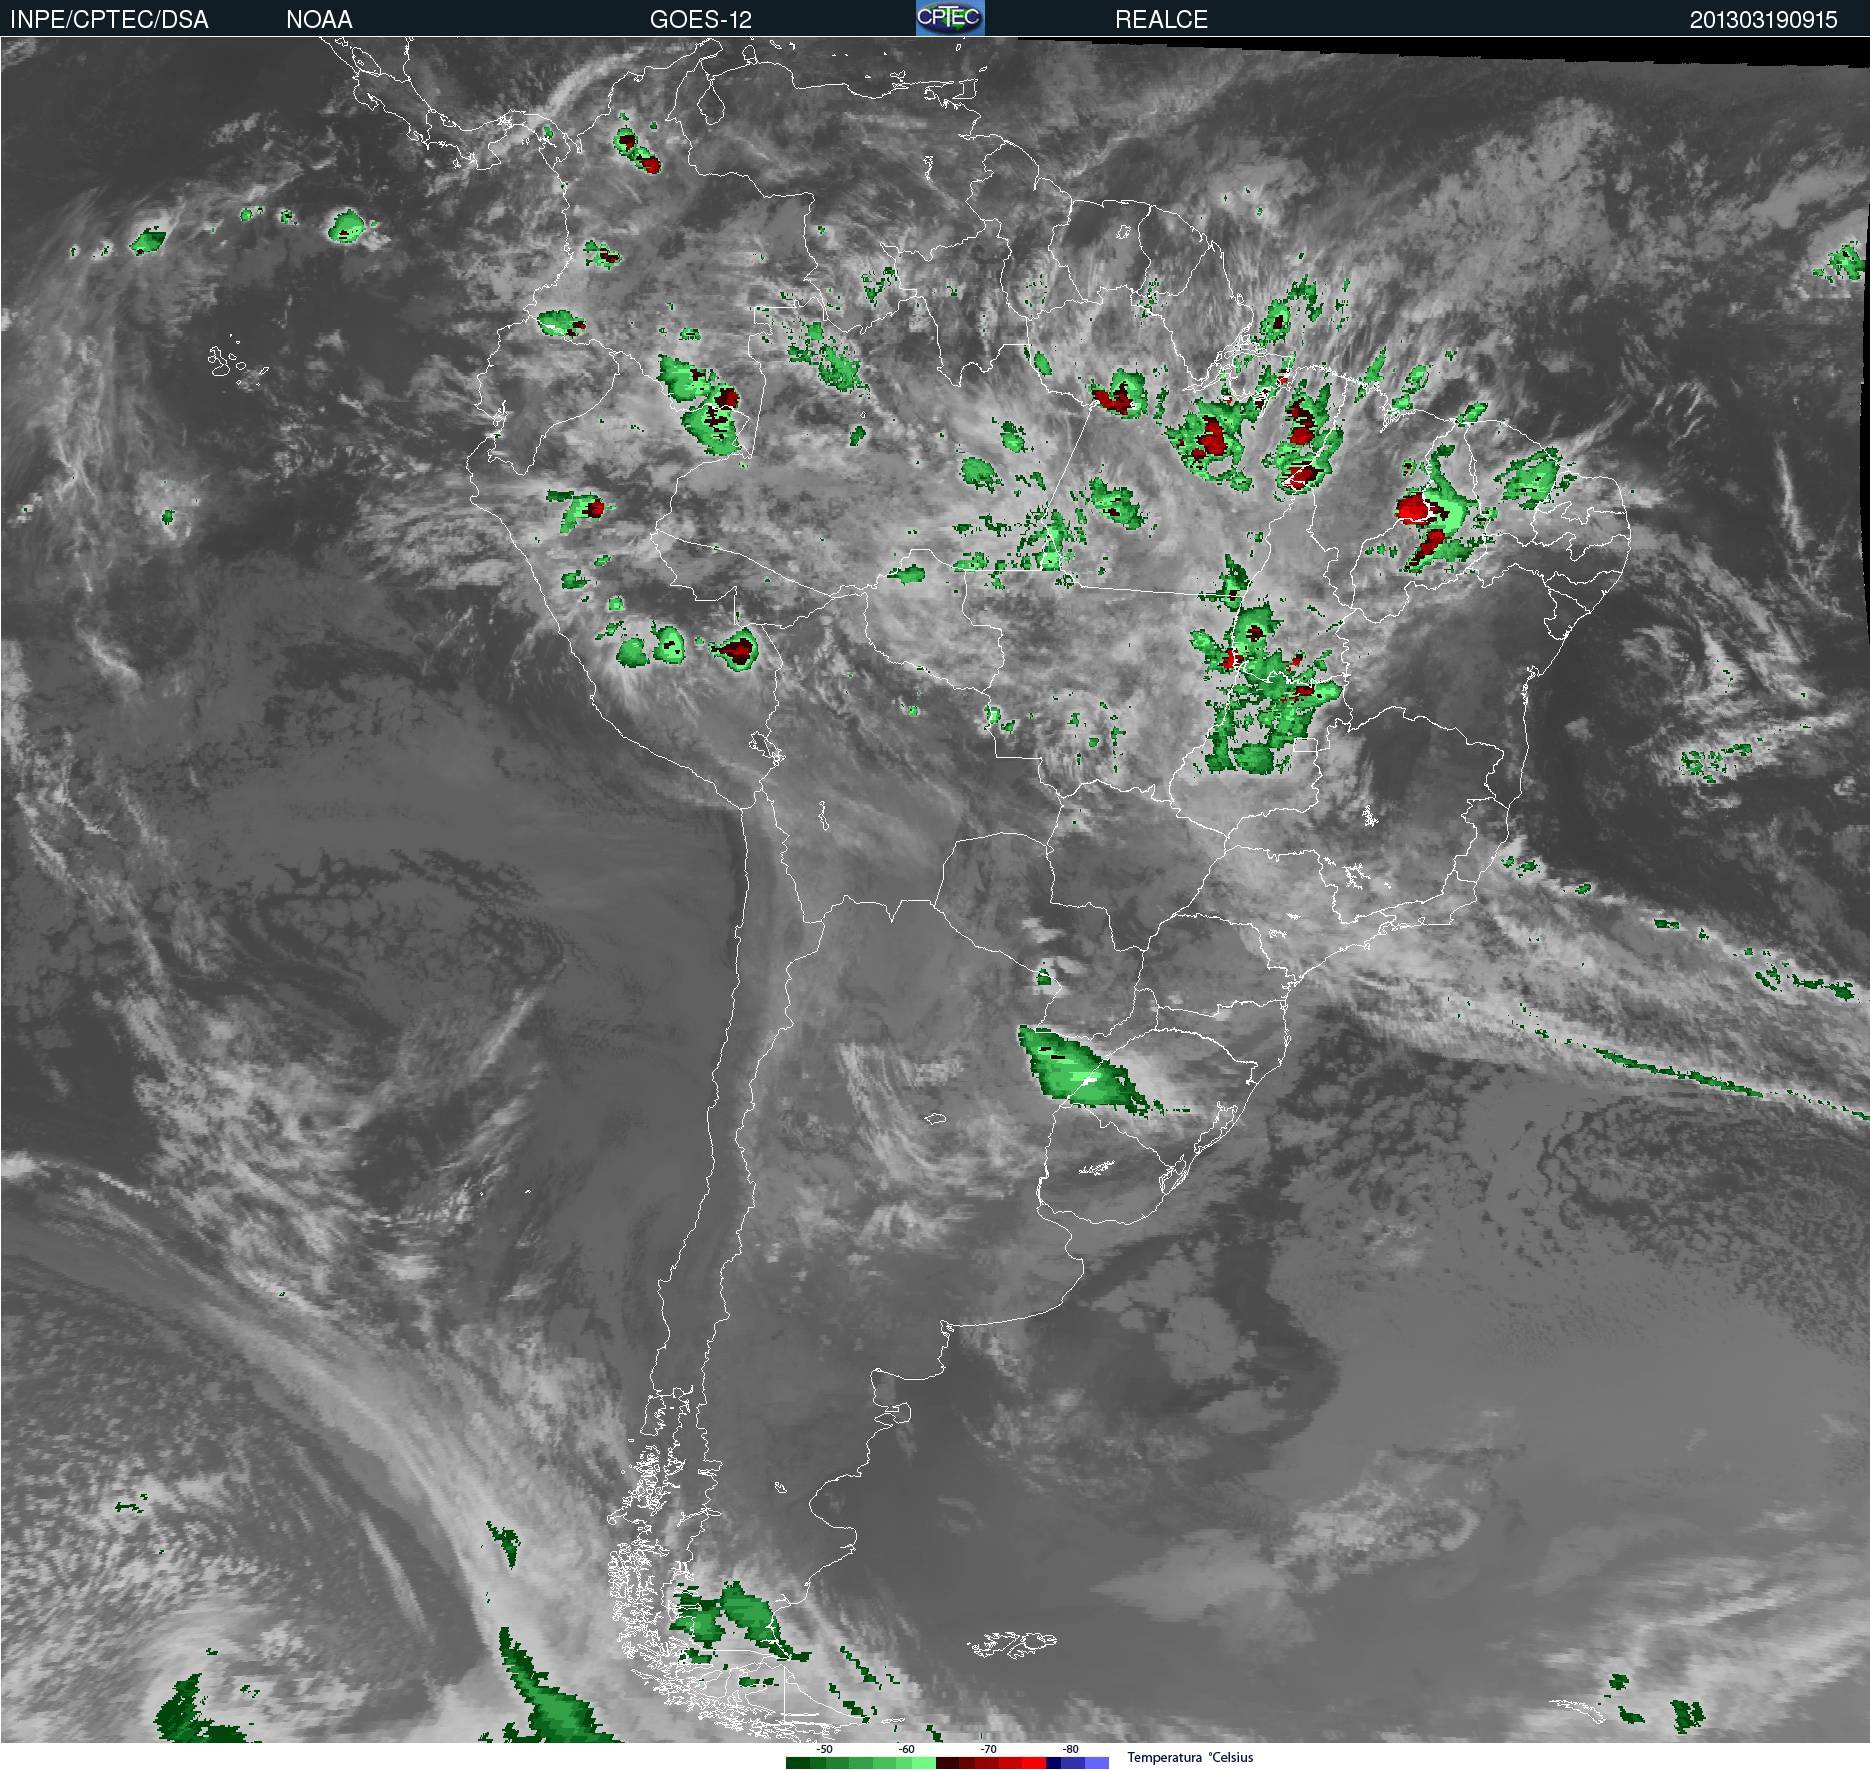Pick the light blue legend swatch

[x=1097, y=1763]
